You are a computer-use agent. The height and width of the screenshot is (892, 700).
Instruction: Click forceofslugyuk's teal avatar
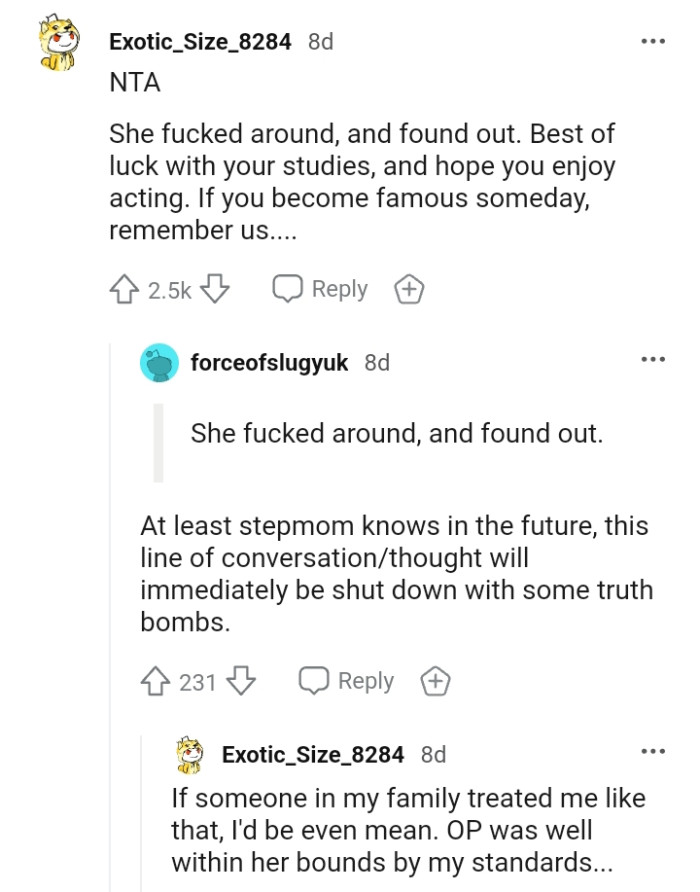[x=157, y=363]
